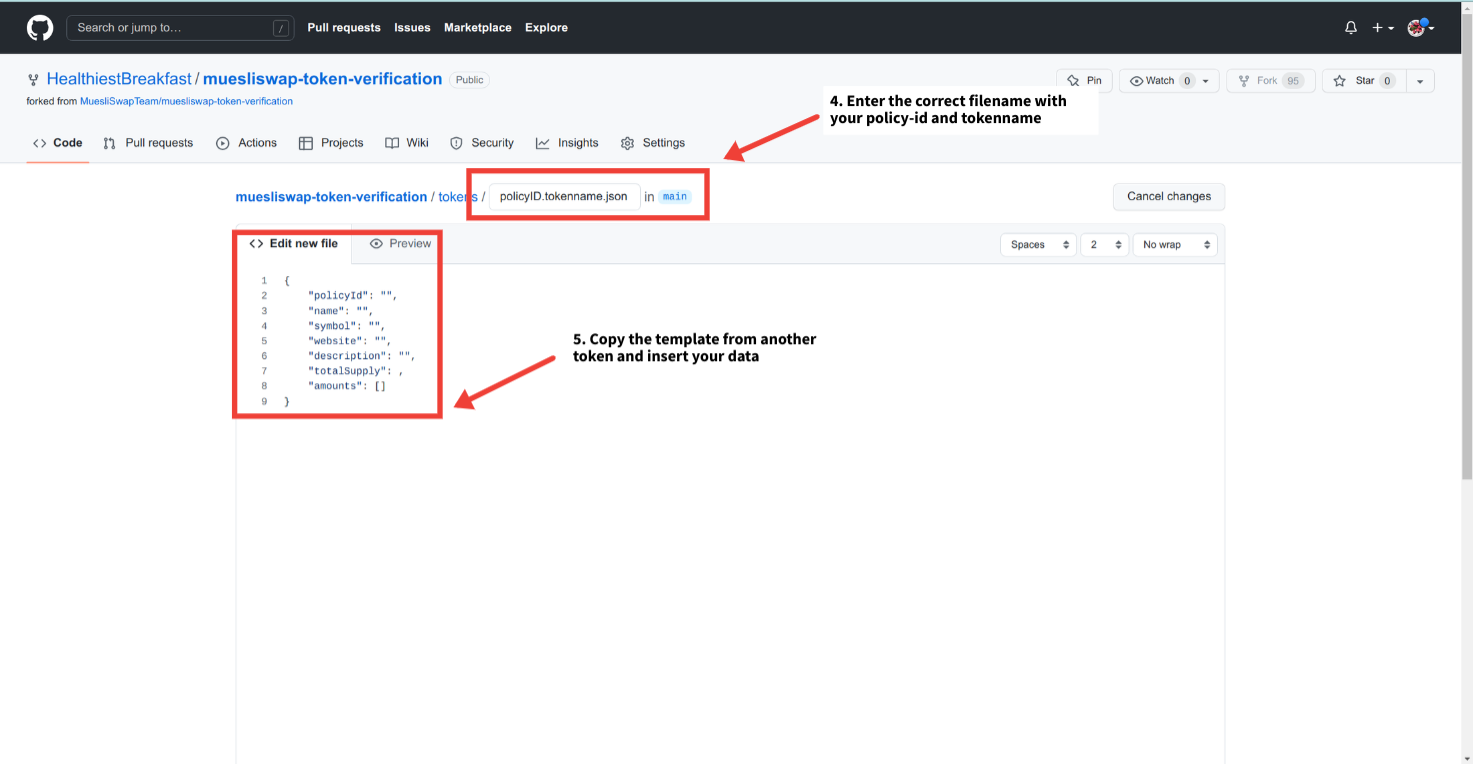Click the filename input policyID.tokenname.json
Viewport: 1473px width, 764px height.
pyautogui.click(x=564, y=197)
